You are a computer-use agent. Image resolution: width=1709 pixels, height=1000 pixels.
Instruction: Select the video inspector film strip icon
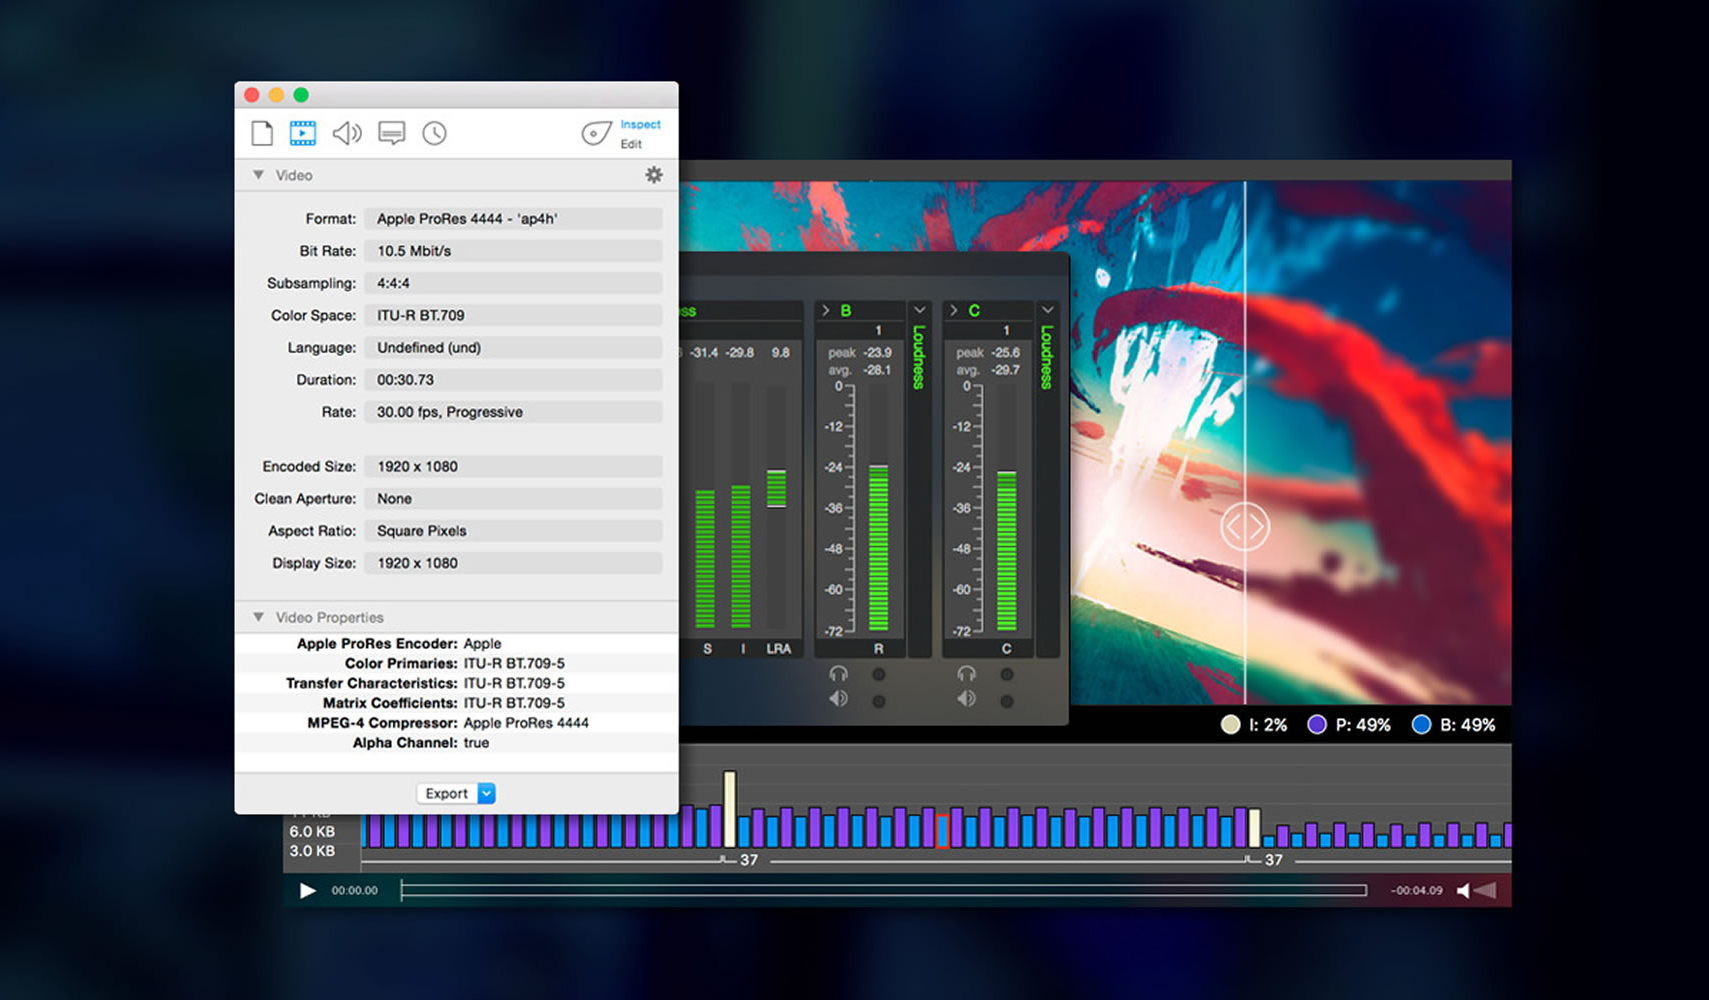point(303,132)
